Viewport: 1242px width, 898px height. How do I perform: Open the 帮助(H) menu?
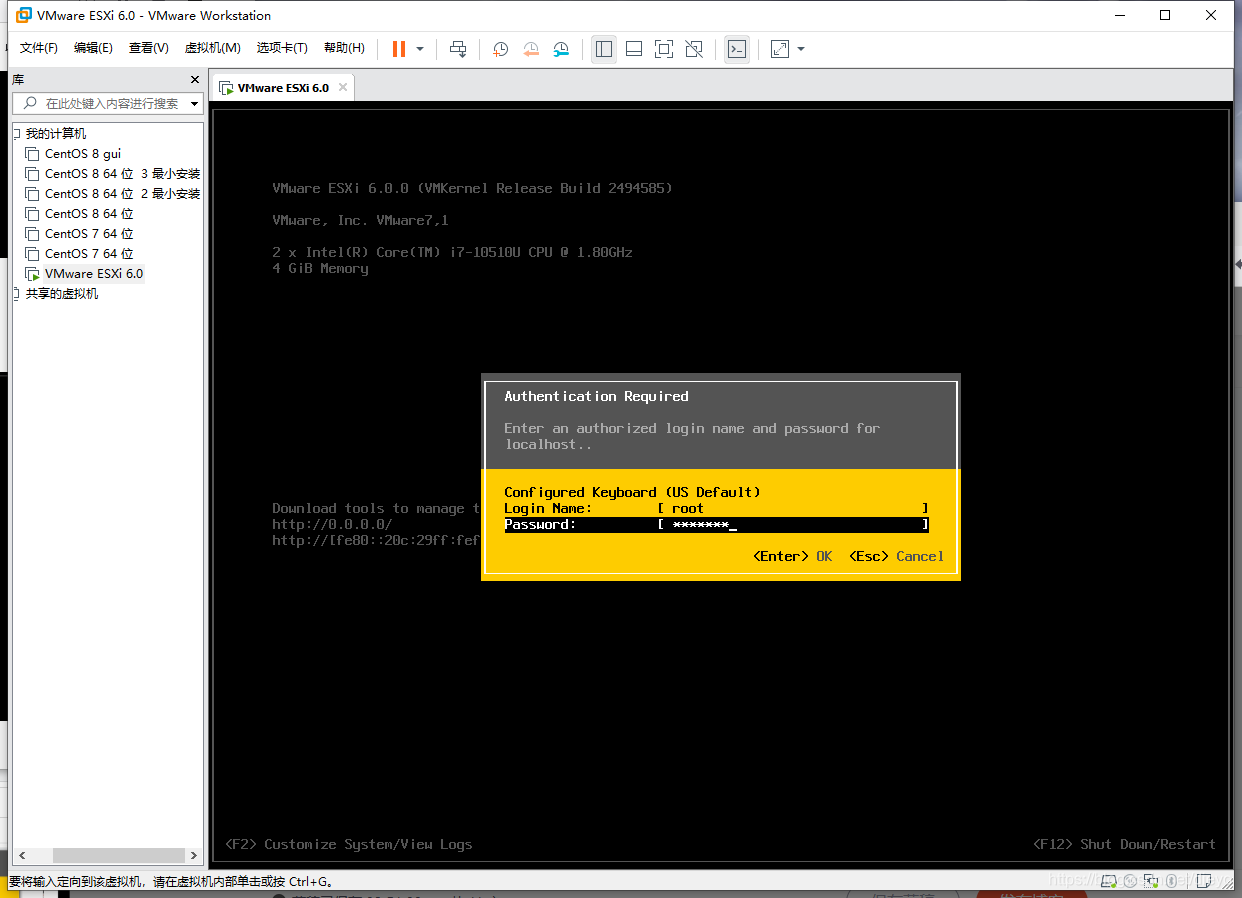point(345,48)
